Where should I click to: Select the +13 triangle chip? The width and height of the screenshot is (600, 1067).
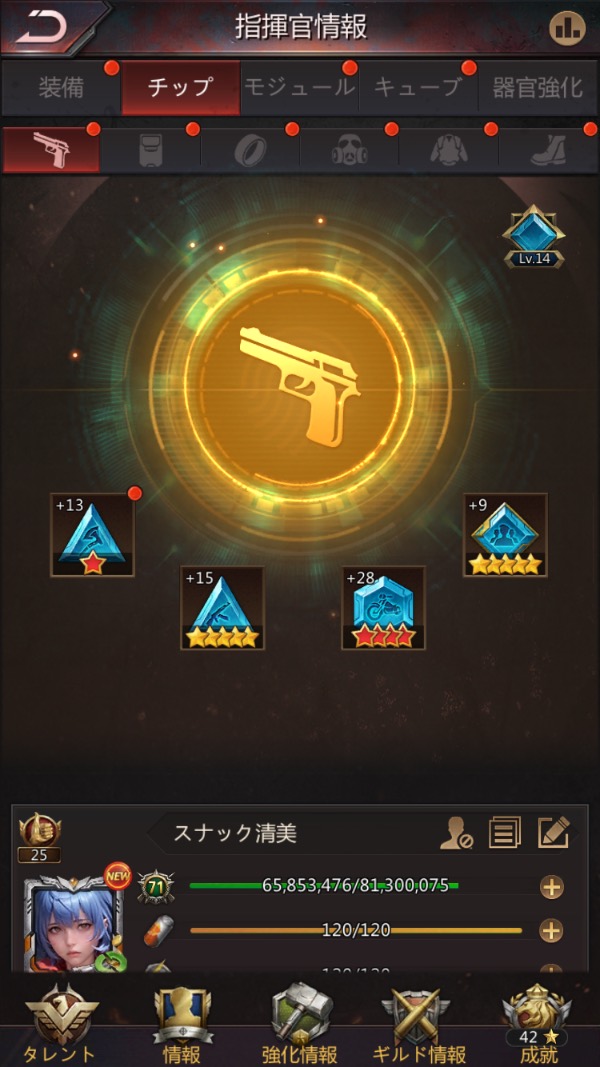pyautogui.click(x=93, y=535)
